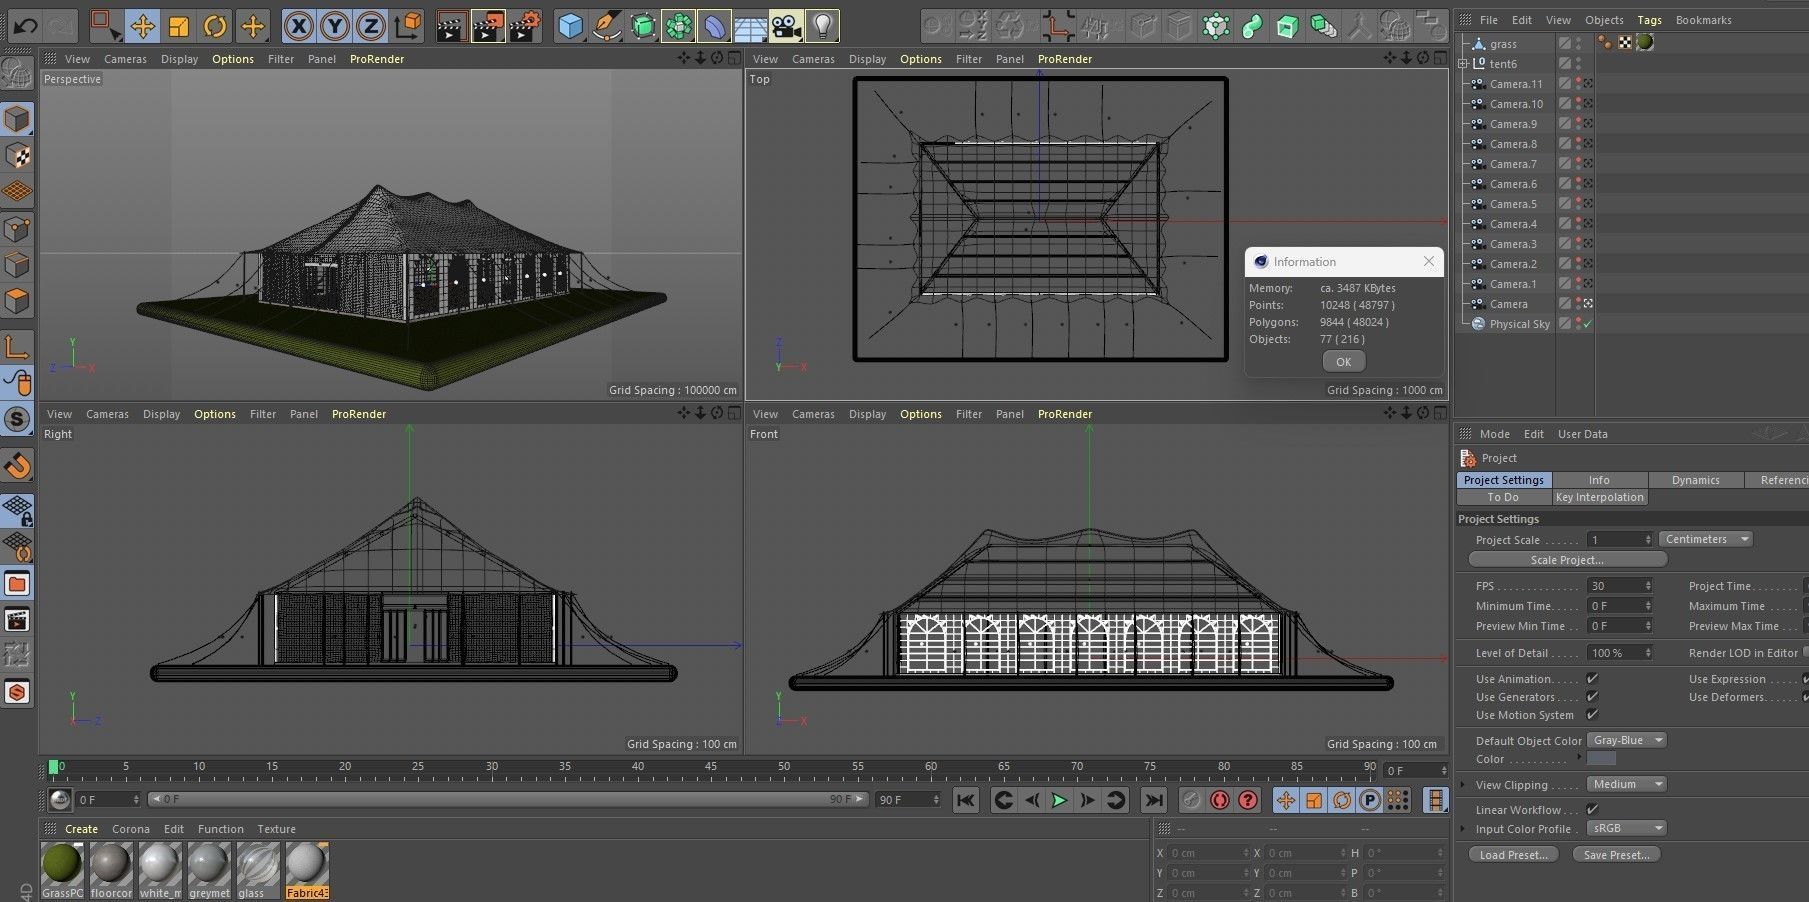The width and height of the screenshot is (1809, 902).
Task: Click the Undo arrow icon
Action: (25, 25)
